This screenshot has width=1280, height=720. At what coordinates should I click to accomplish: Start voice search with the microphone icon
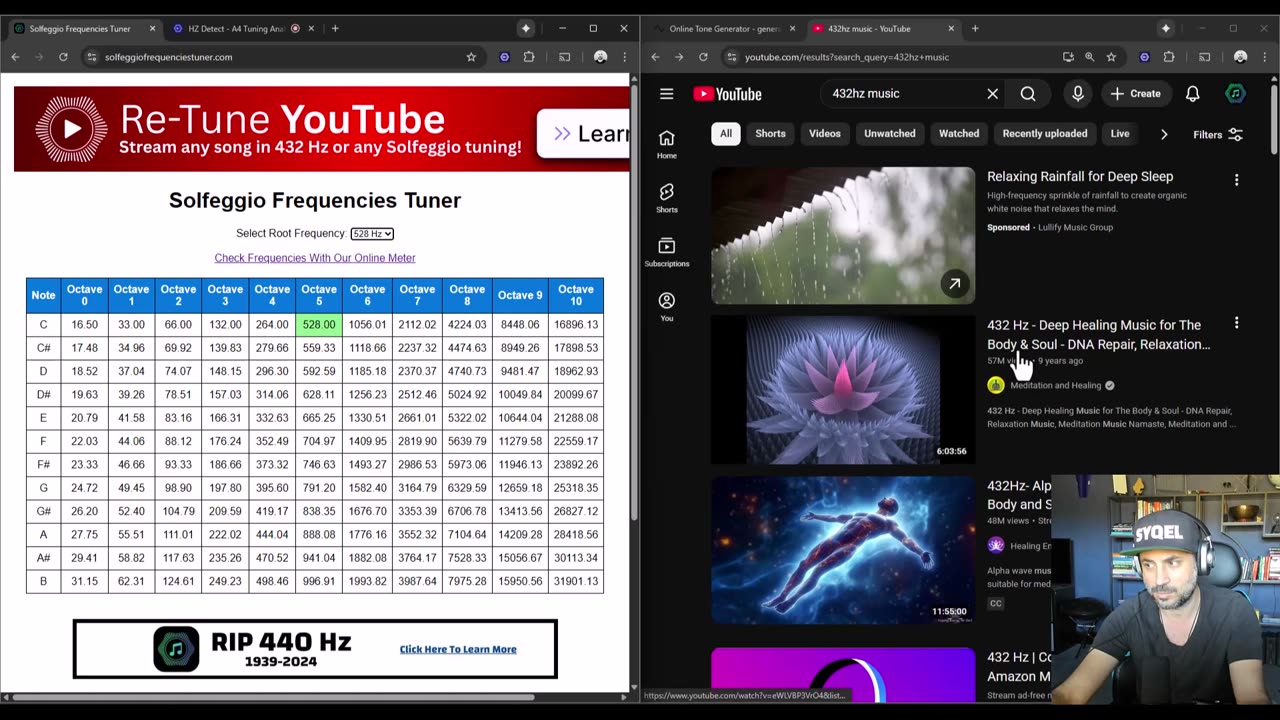[x=1078, y=94]
